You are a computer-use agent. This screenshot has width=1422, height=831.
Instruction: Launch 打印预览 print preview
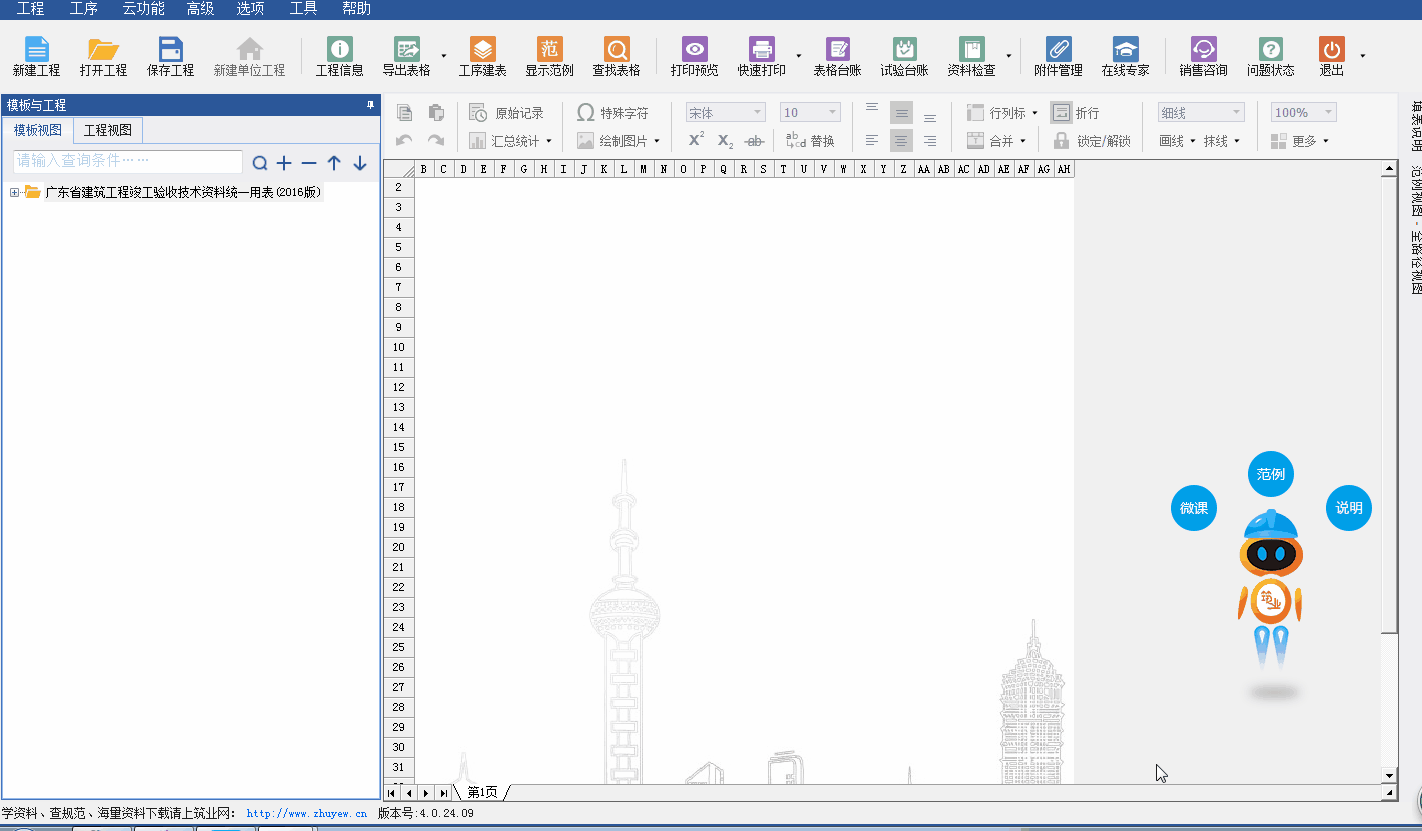click(694, 50)
